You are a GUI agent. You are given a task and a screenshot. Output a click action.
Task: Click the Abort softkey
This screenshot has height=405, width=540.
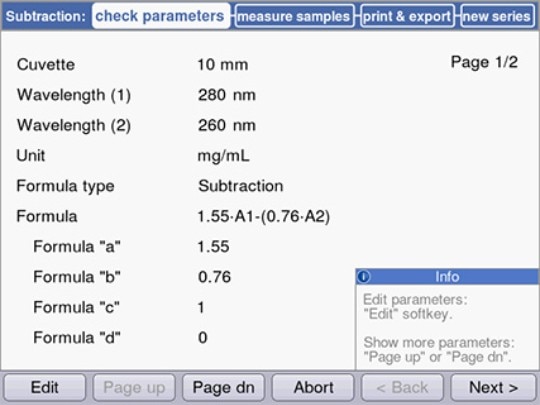pyautogui.click(x=313, y=387)
